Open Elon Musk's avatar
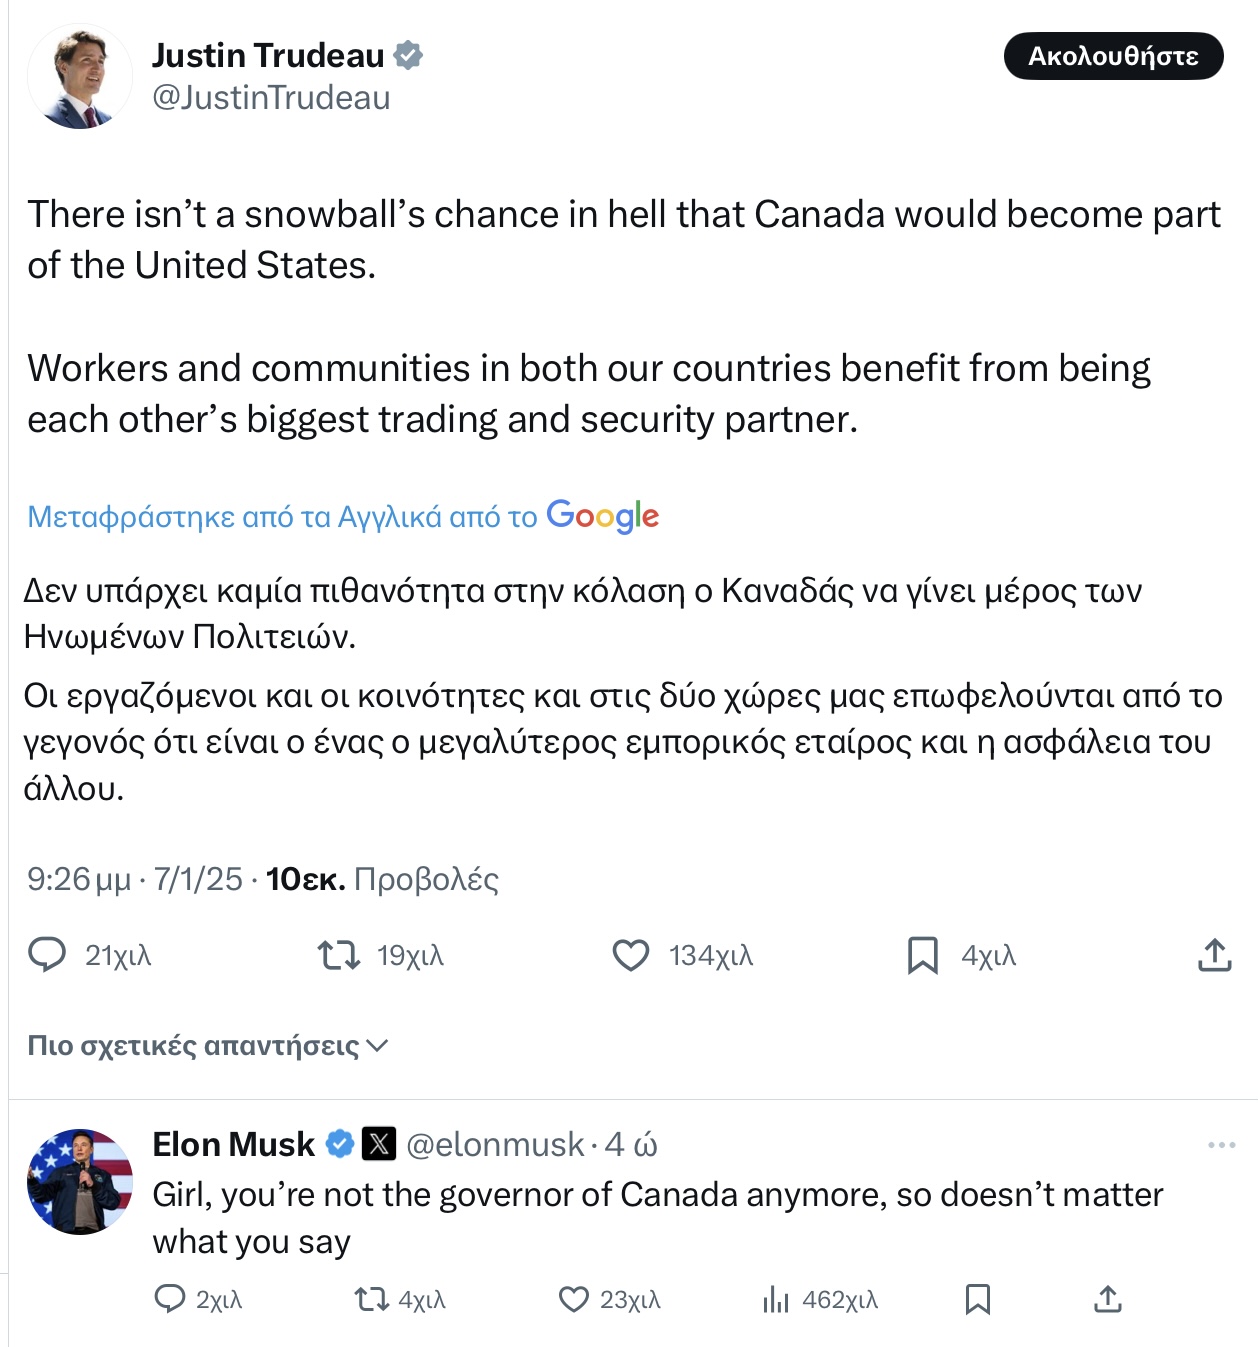This screenshot has height=1347, width=1258. (x=80, y=1181)
